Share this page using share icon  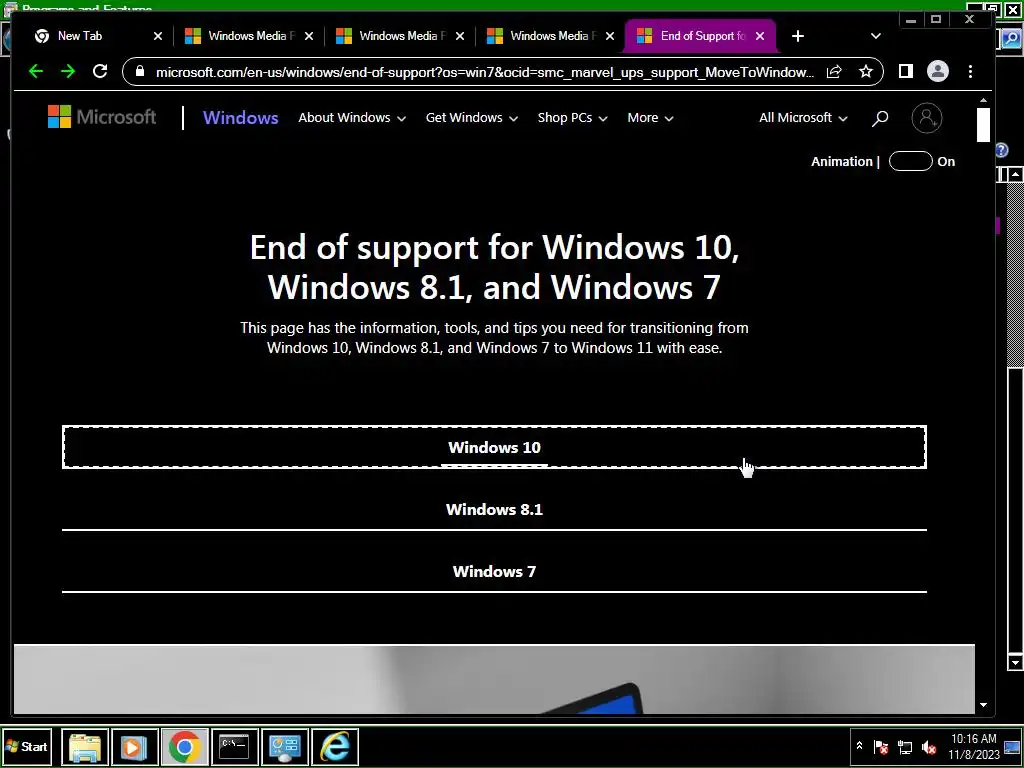click(834, 71)
